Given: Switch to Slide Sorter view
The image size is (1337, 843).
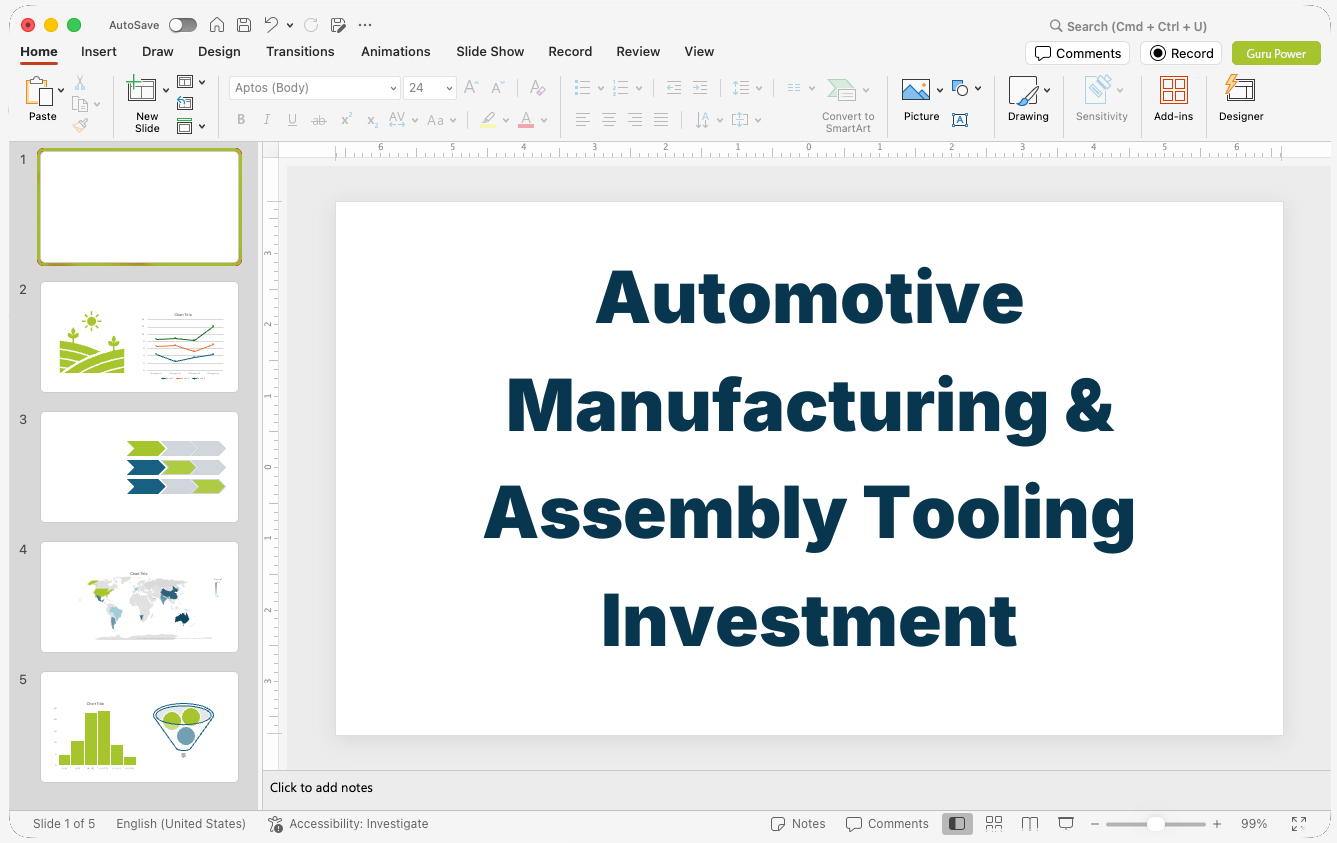Looking at the screenshot, I should [994, 823].
